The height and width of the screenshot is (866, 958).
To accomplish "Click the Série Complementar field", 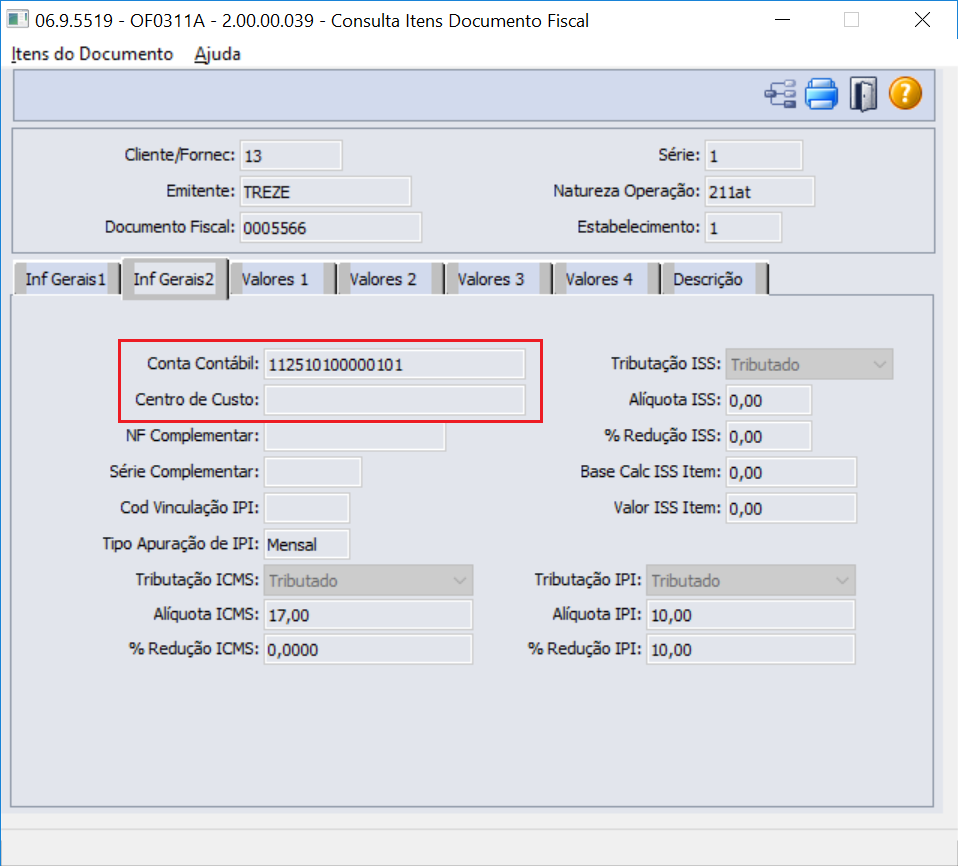I will point(313,472).
